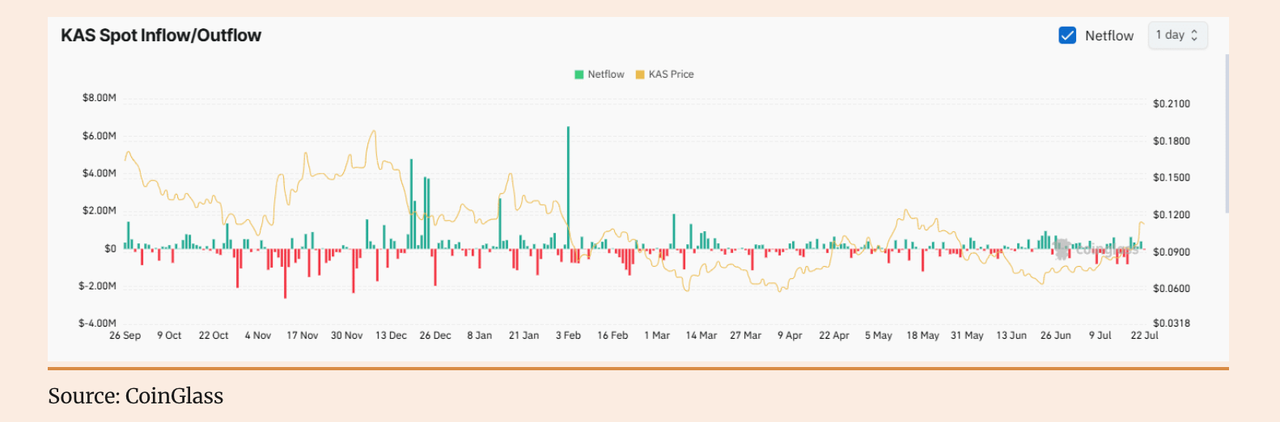1280x422 pixels.
Task: Select the 26 Sep date axis label
Action: point(125,336)
